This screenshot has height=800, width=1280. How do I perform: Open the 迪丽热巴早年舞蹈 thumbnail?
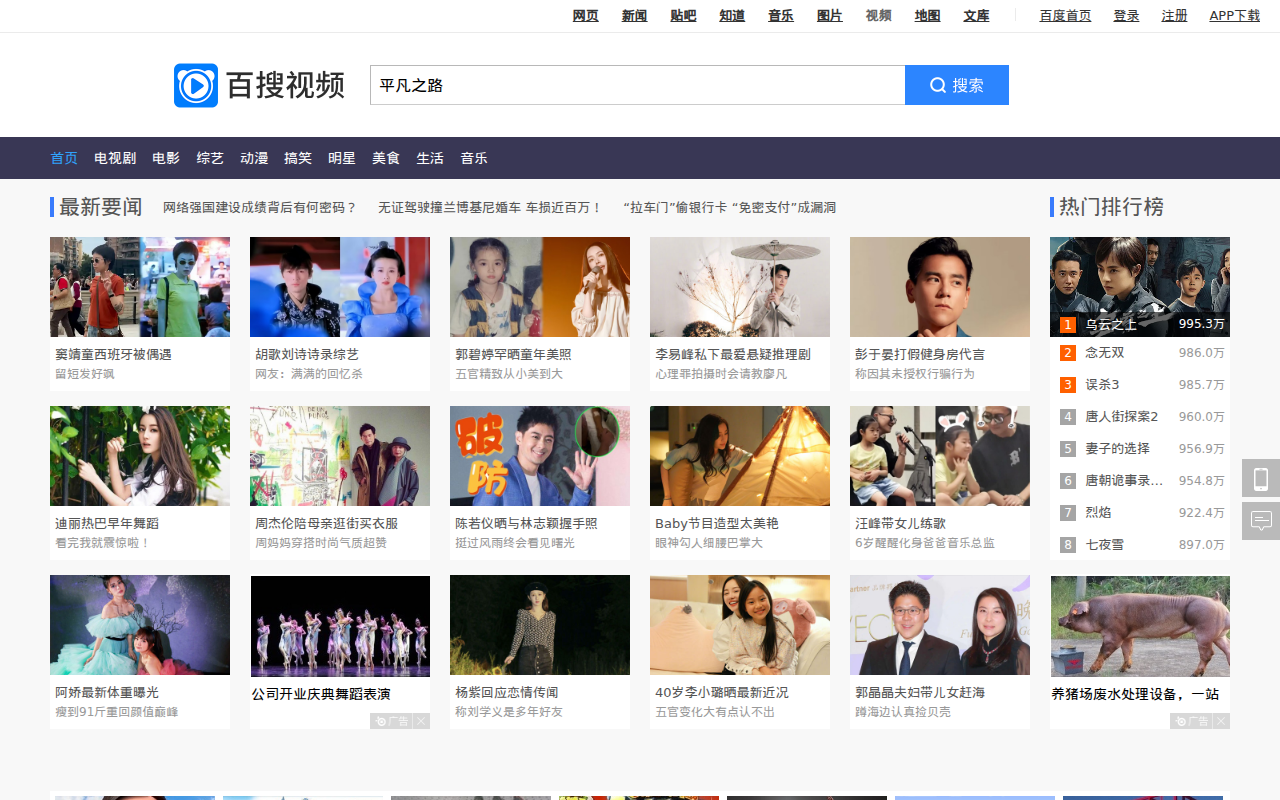point(140,456)
